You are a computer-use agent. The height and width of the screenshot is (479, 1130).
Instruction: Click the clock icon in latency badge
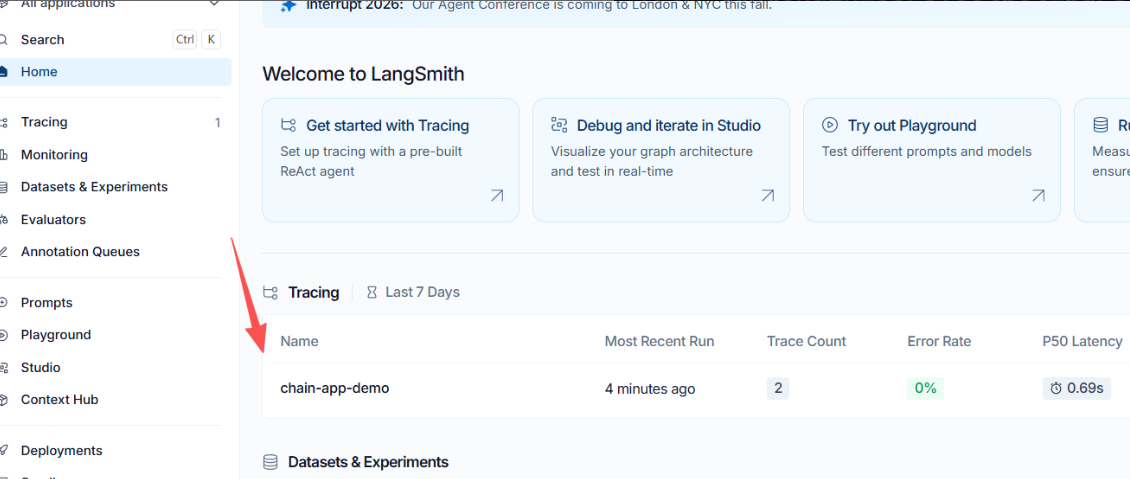(1056, 389)
